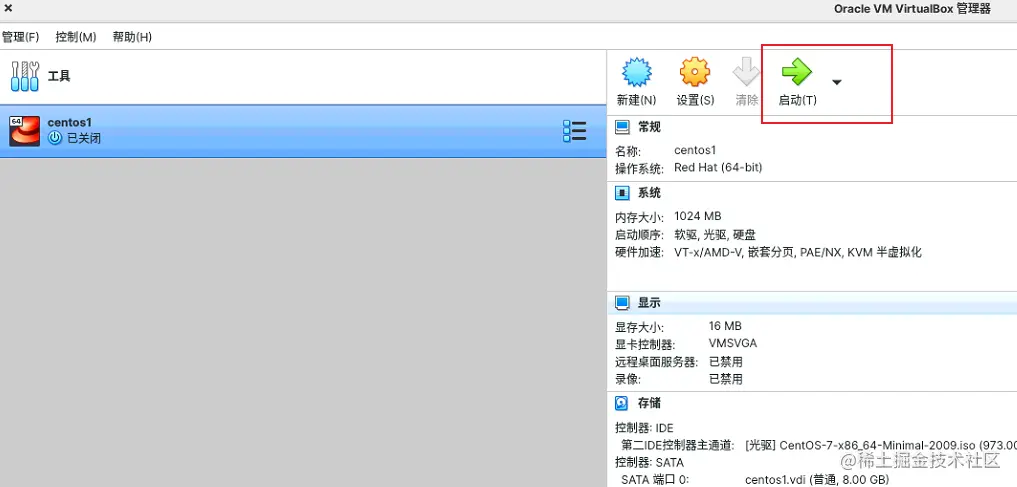
Task: Expand the Start button dropdown arrow
Action: (x=837, y=82)
